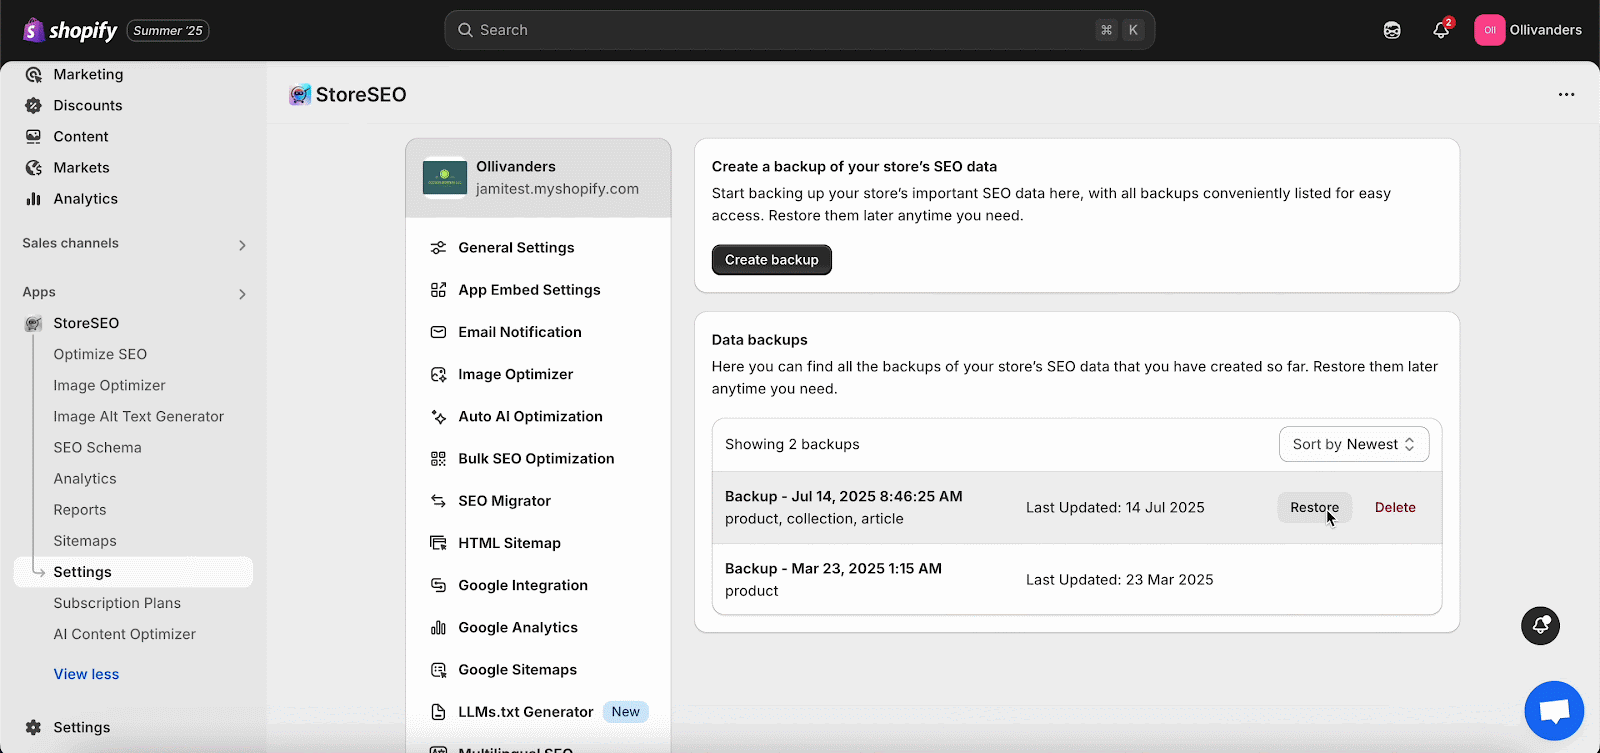This screenshot has width=1600, height=753.
Task: Click the Google Sitemaps icon
Action: pos(438,669)
